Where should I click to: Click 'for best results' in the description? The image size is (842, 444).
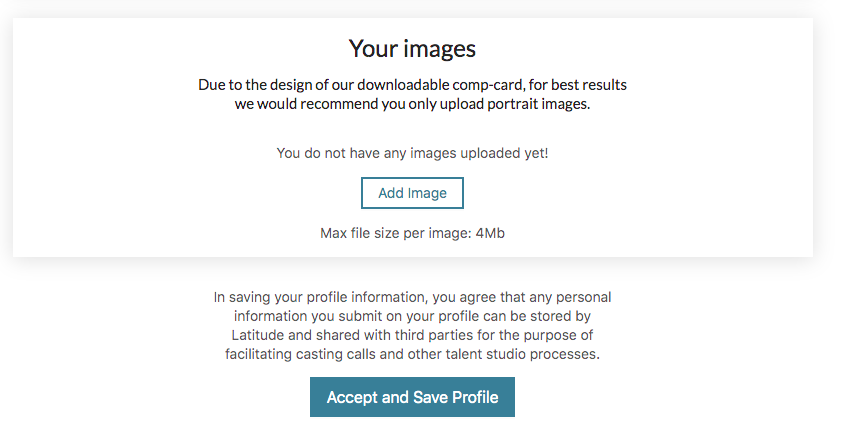click(x=577, y=85)
